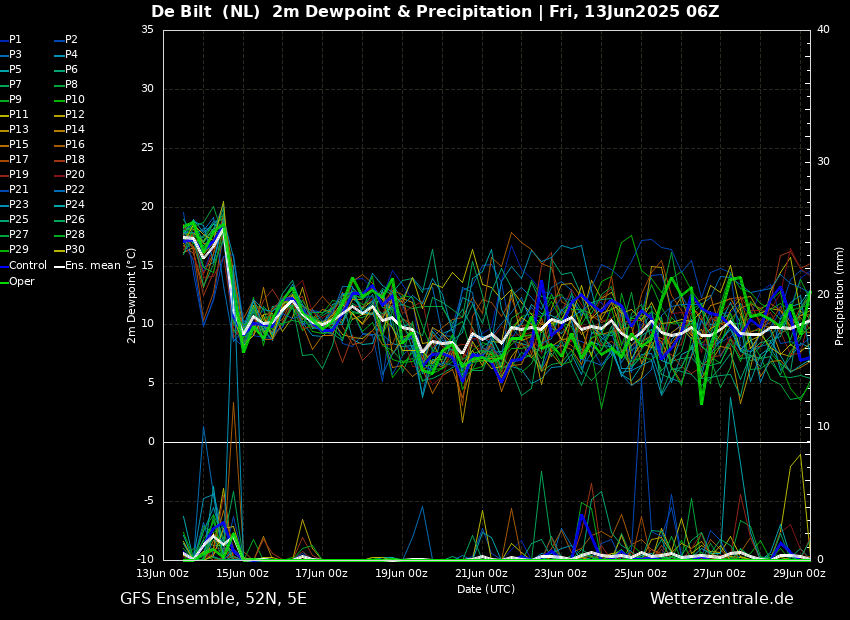Screen dimensions: 850x620
Task: Click the 35 value on dewpoint axis
Action: (147, 30)
